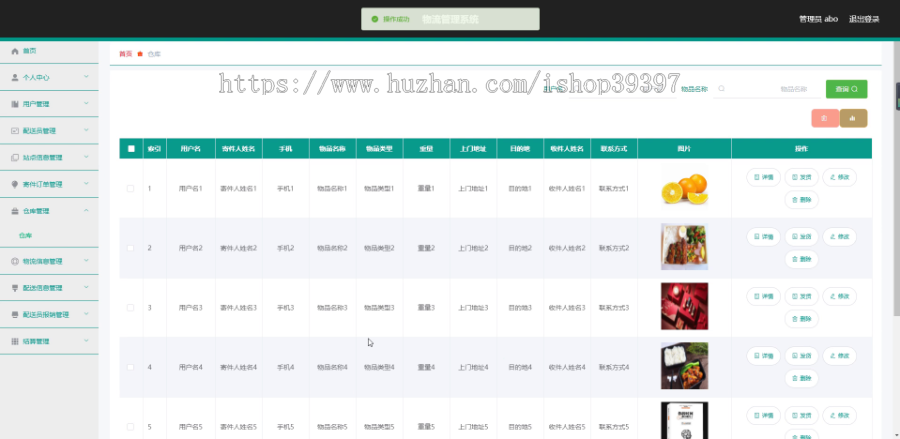The width and height of the screenshot is (900, 439).
Task: Click 修改 for row 用户名3
Action: pyautogui.click(x=840, y=296)
